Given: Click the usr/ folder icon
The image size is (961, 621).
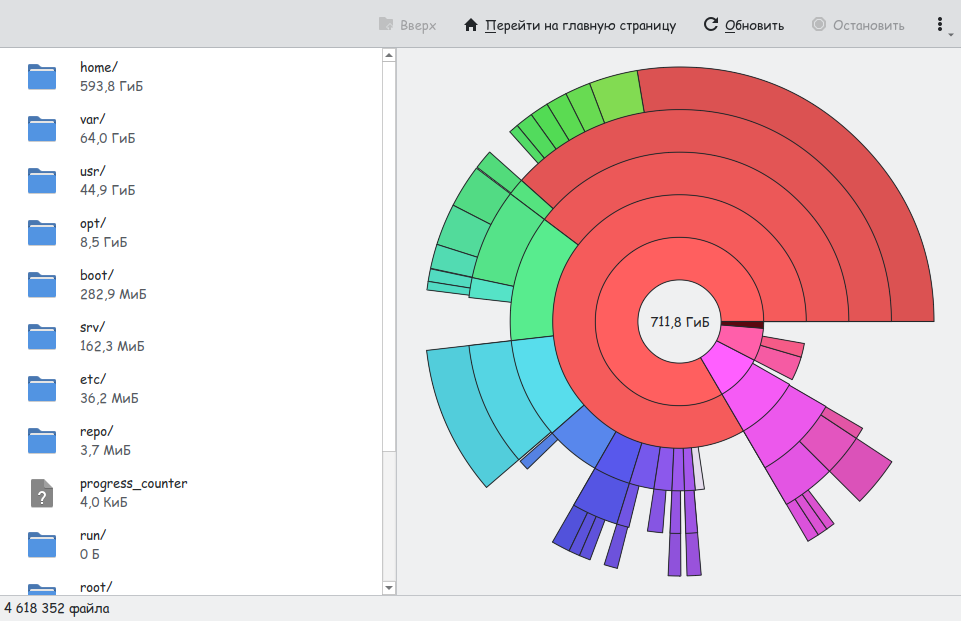Looking at the screenshot, I should coord(42,181).
